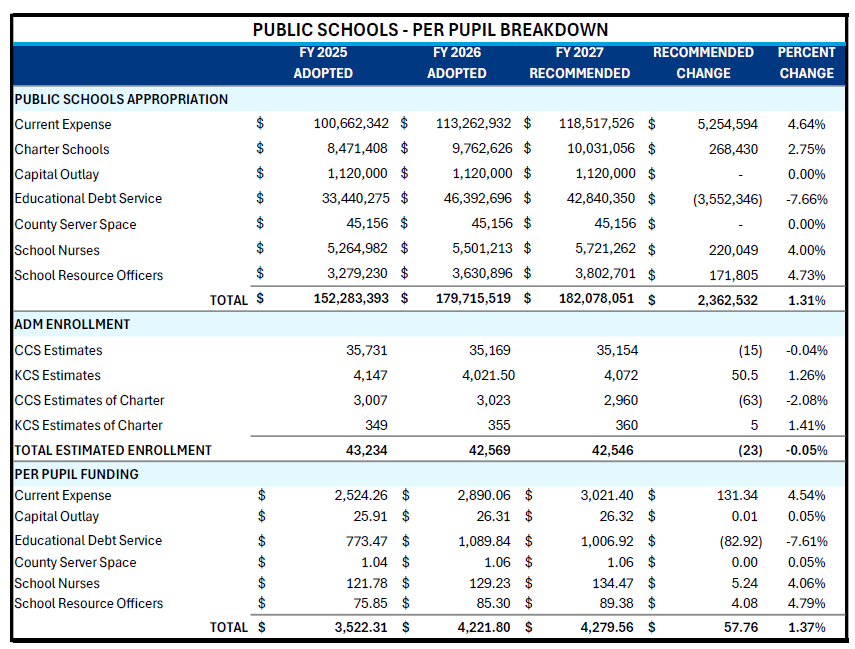The height and width of the screenshot is (649, 855).
Task: Select the appropriation total 182,078,051
Action: coord(597,298)
